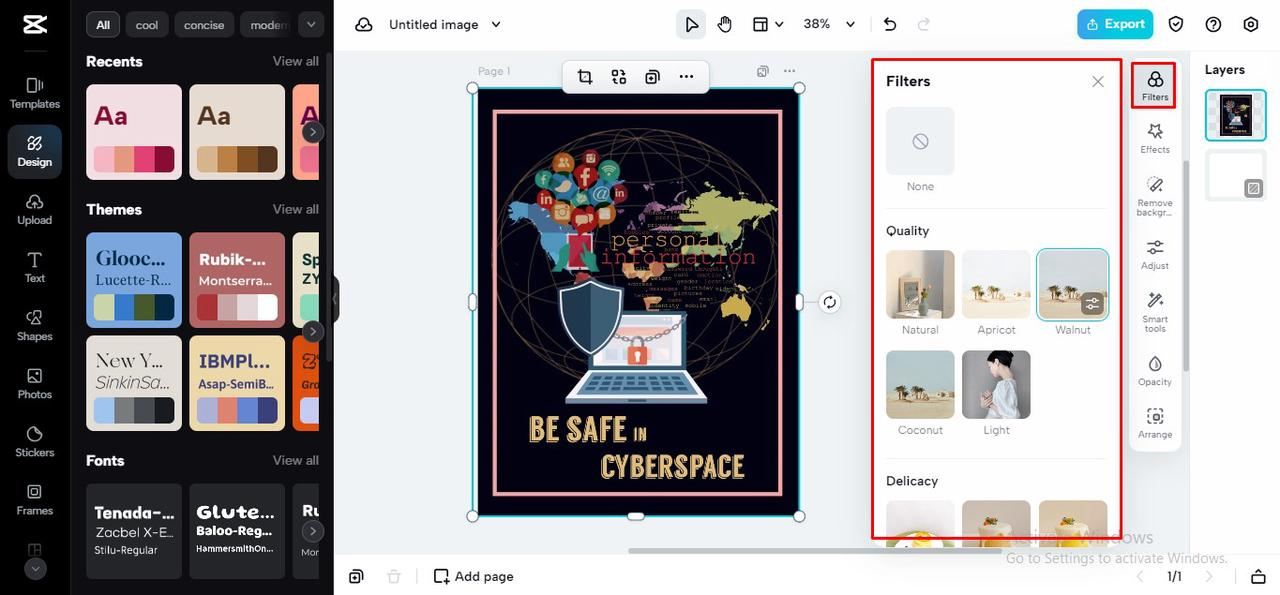Click the CapCut logo icon
Image resolution: width=1280 pixels, height=595 pixels.
pyautogui.click(x=35, y=24)
